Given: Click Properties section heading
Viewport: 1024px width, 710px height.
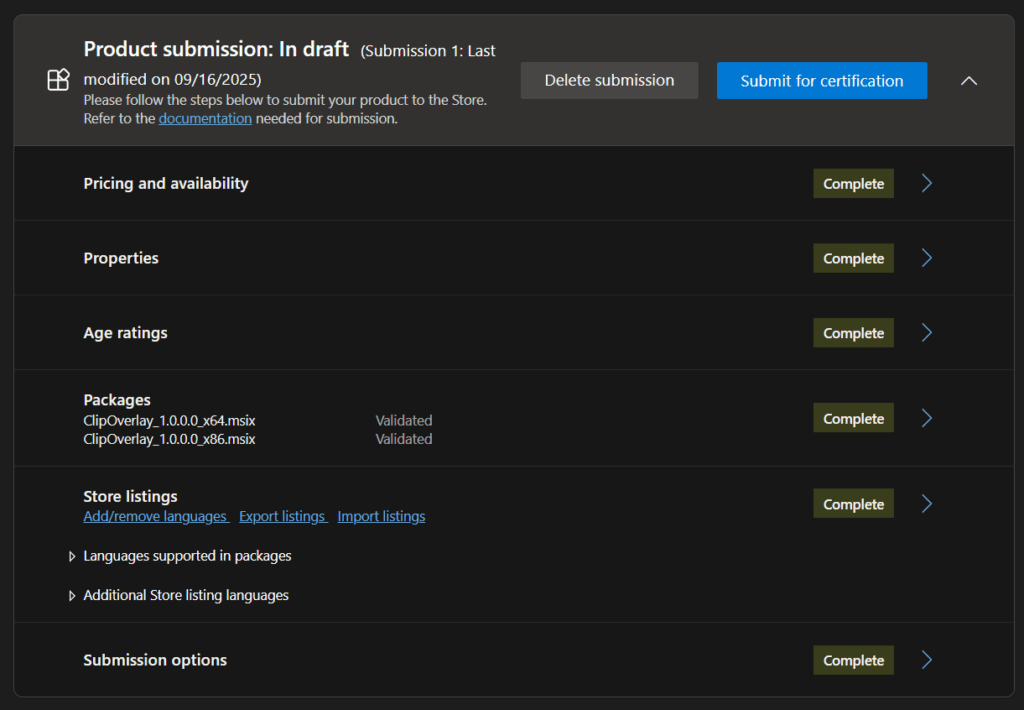Looking at the screenshot, I should [x=121, y=258].
